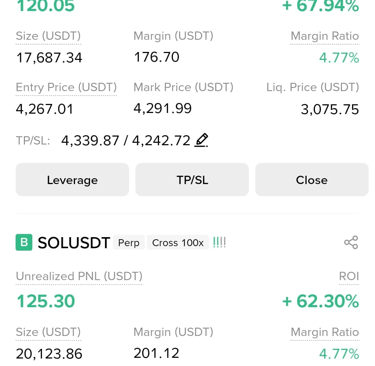Open the SOLUSDT pair title
This screenshot has height=366, width=375.
(x=74, y=243)
